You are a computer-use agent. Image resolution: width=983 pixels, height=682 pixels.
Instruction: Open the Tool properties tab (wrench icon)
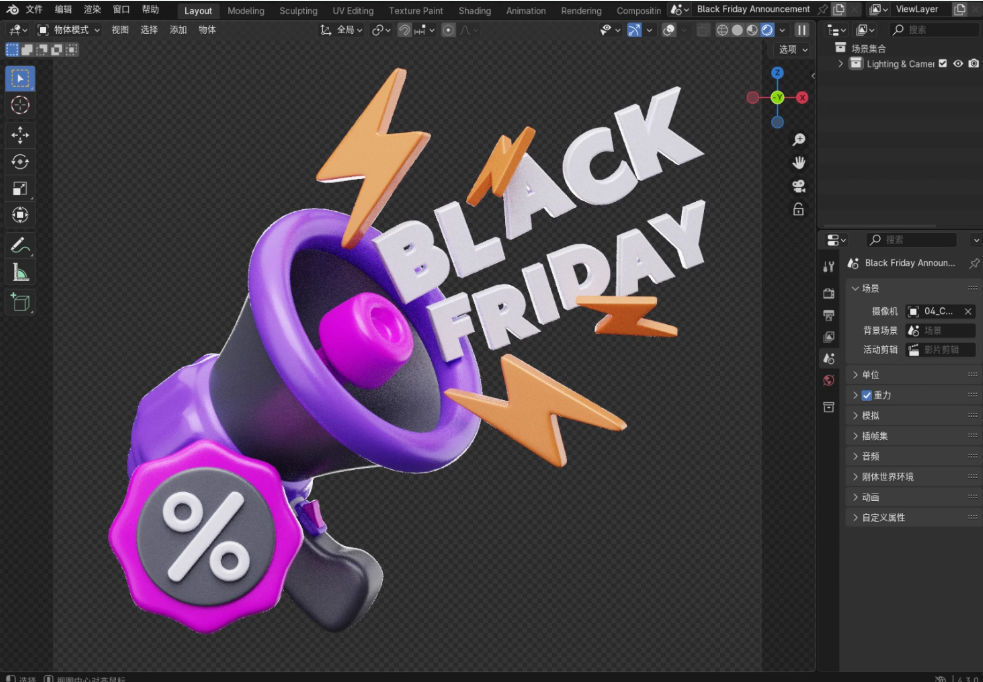pyautogui.click(x=829, y=266)
